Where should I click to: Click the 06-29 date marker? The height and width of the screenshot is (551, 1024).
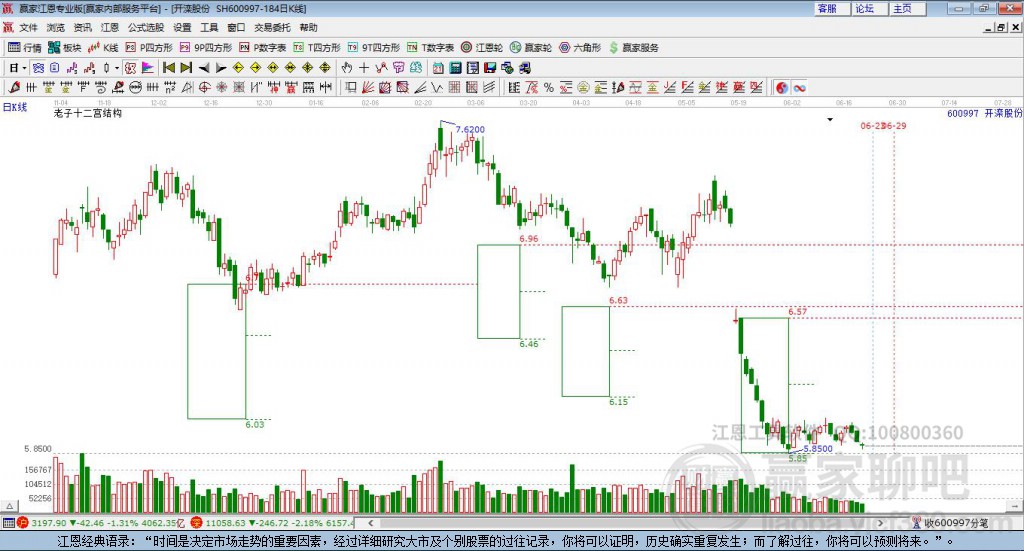896,125
